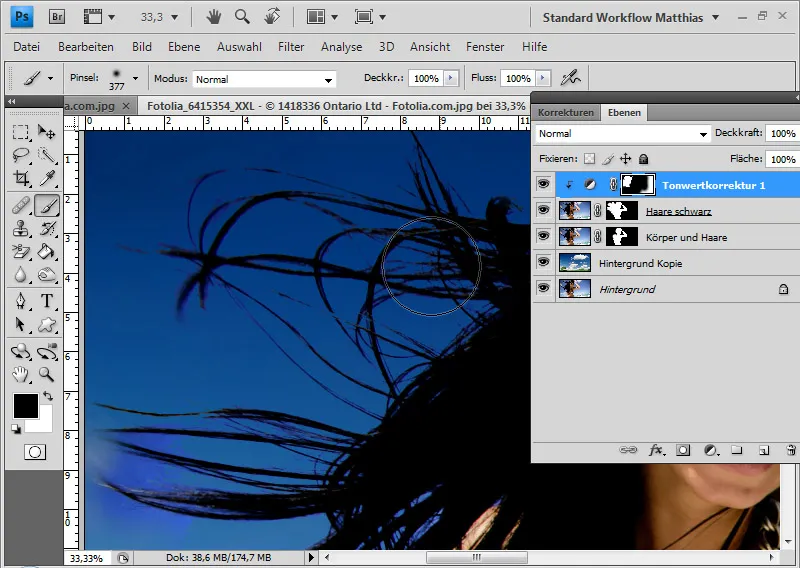Toggle Quick Mask mode
This screenshot has width=800, height=568.
pyautogui.click(x=35, y=452)
